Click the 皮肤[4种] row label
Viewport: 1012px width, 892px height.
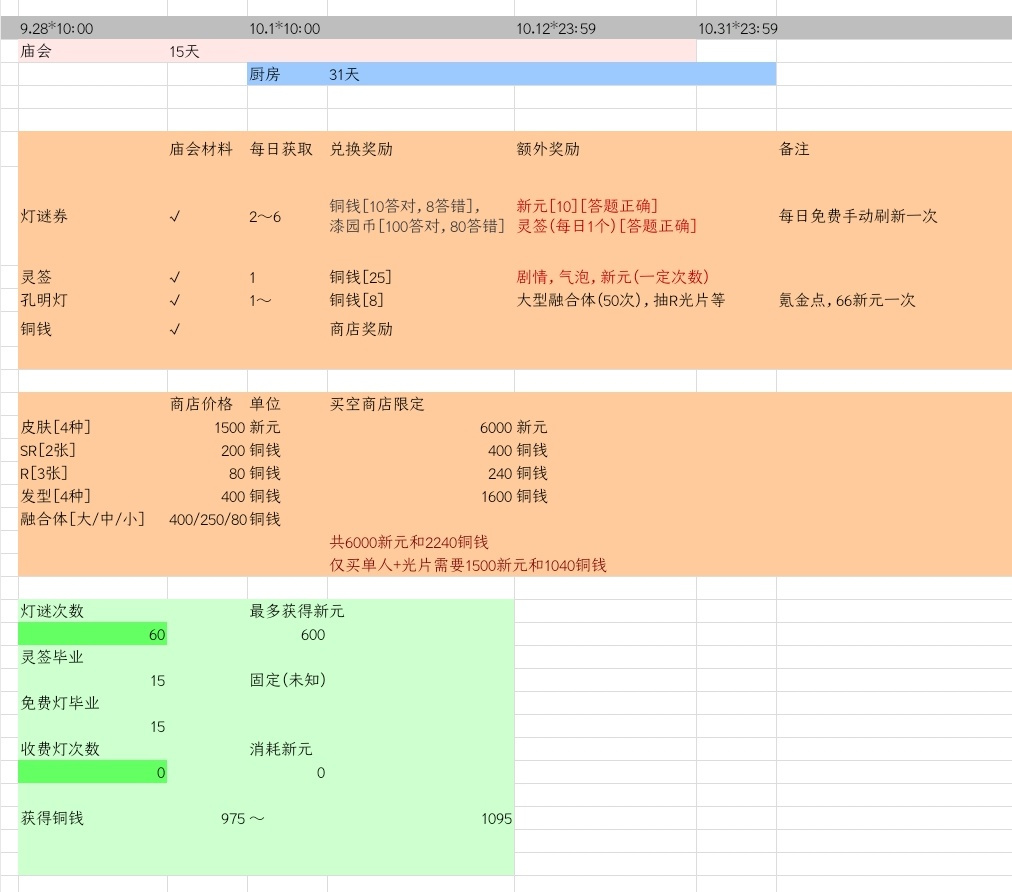click(x=56, y=427)
